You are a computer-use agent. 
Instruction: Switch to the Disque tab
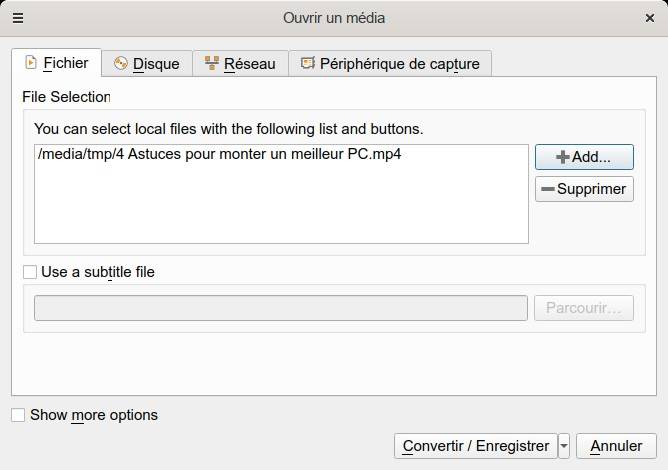coord(147,64)
